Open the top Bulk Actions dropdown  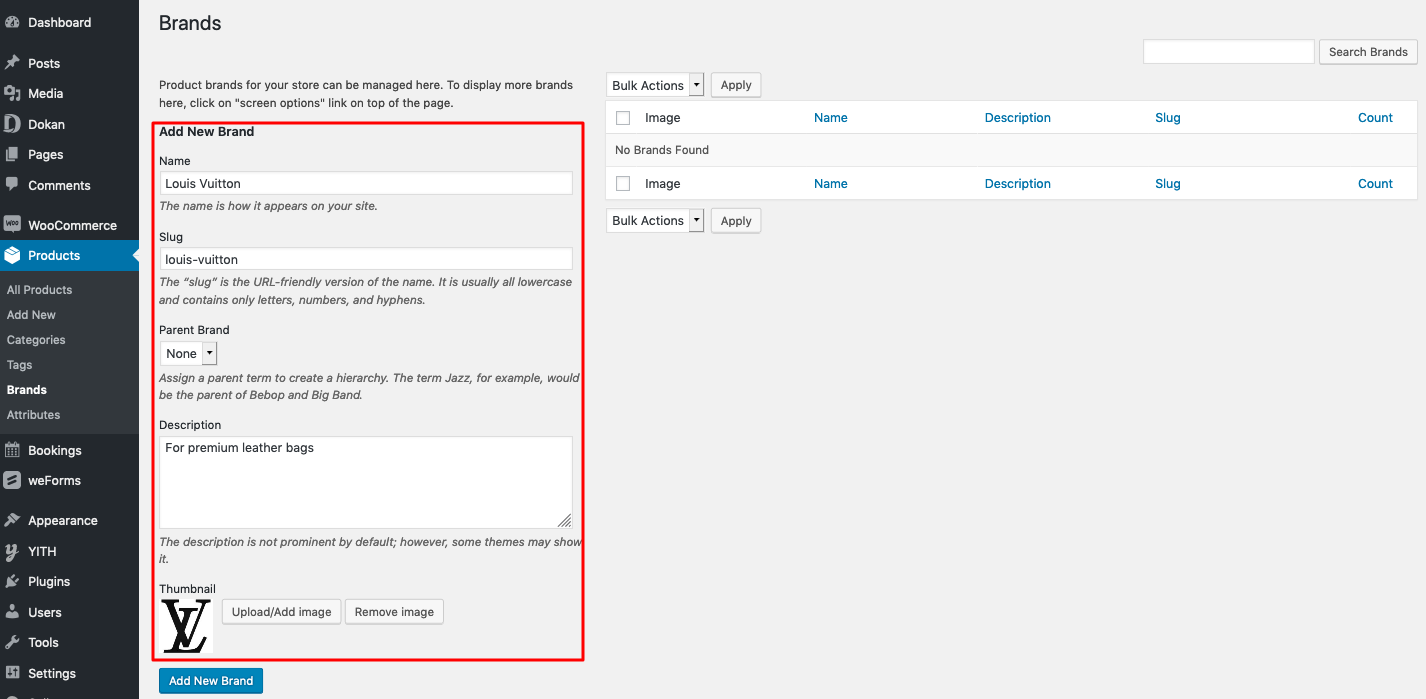[x=655, y=85]
